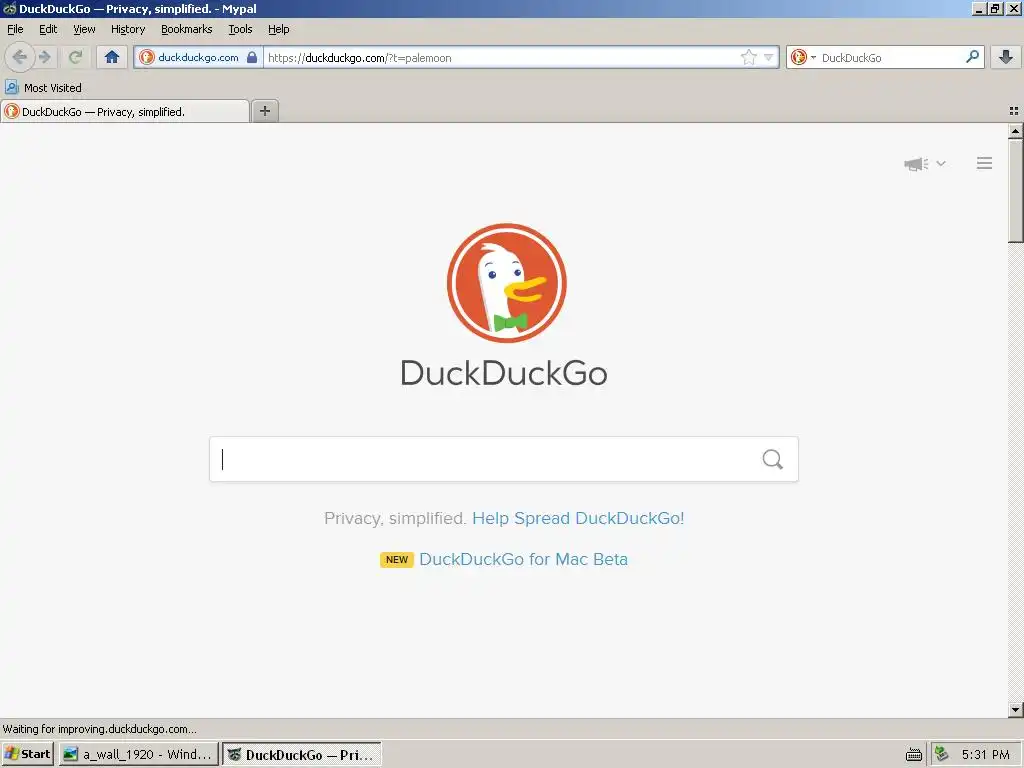Open the View menu

click(x=84, y=29)
